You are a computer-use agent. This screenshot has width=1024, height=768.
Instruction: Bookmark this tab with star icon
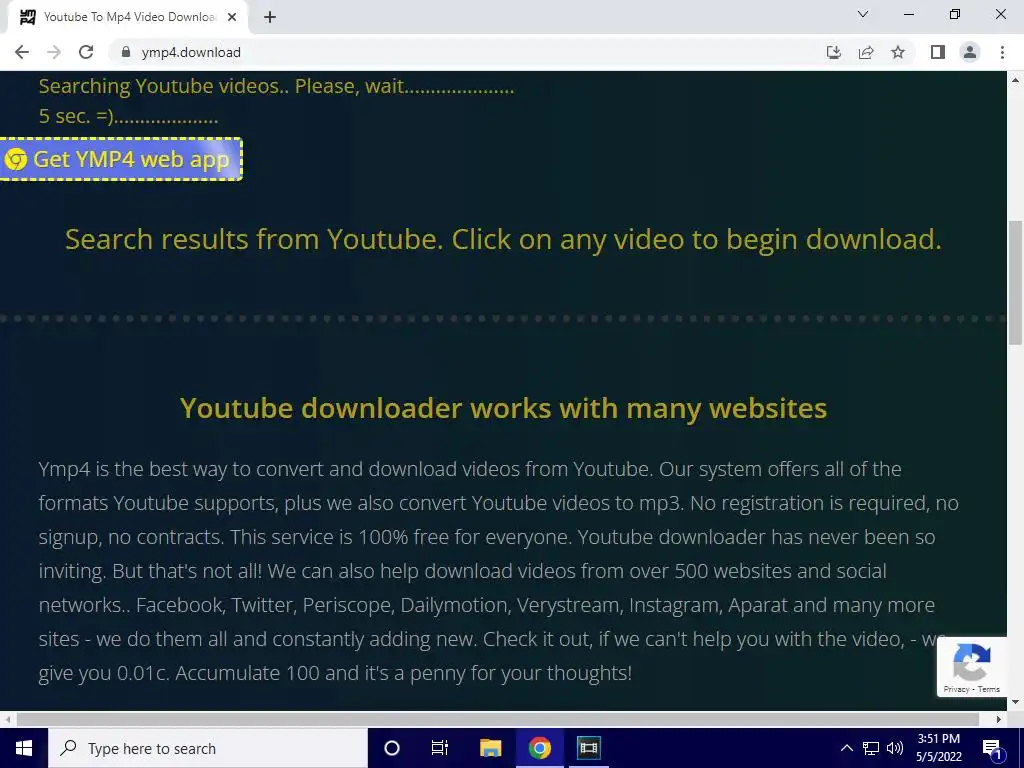tap(898, 52)
